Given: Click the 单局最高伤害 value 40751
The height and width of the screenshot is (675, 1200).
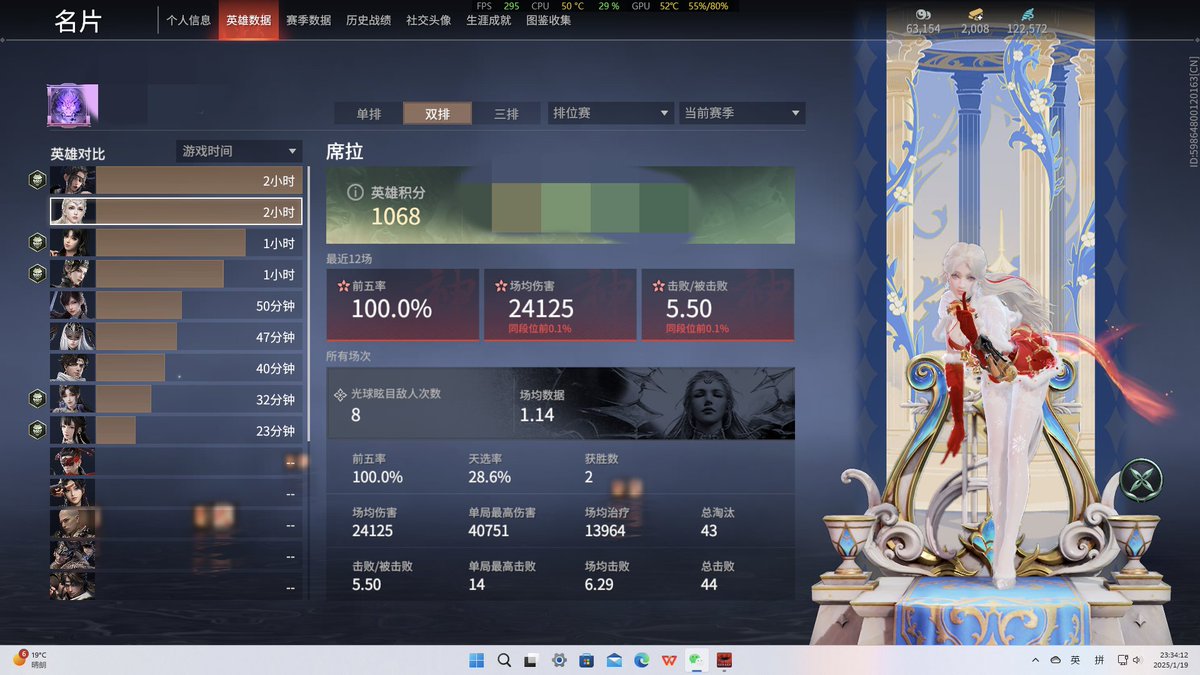Looking at the screenshot, I should (489, 531).
